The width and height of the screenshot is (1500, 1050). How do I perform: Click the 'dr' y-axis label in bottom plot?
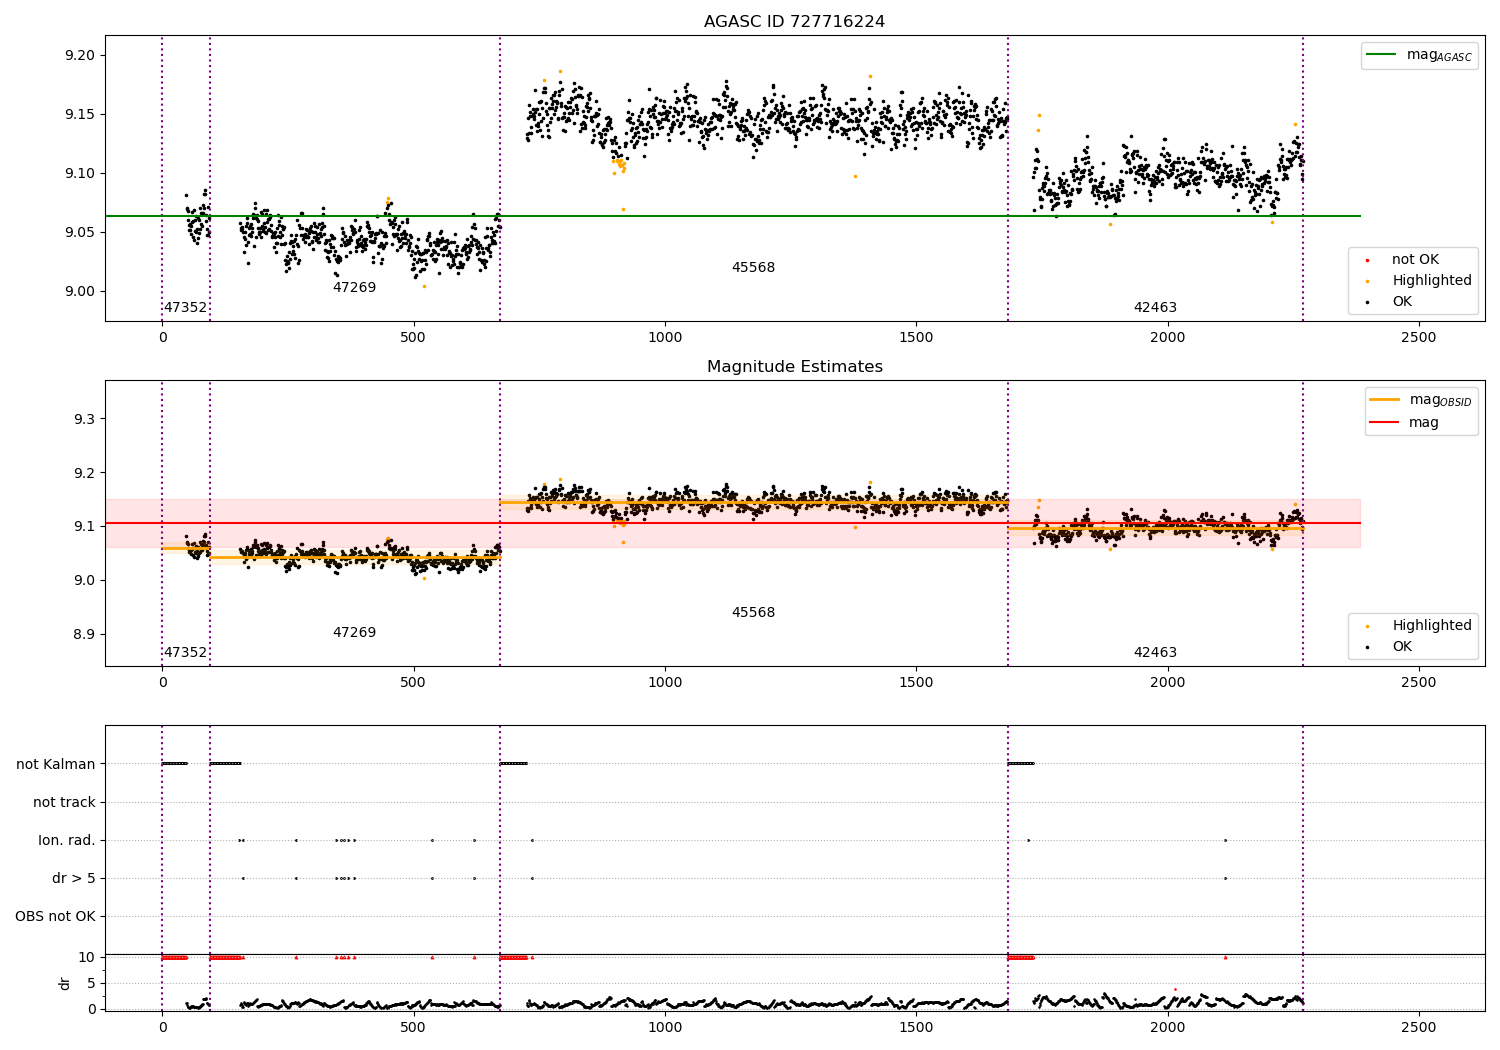click(x=65, y=983)
